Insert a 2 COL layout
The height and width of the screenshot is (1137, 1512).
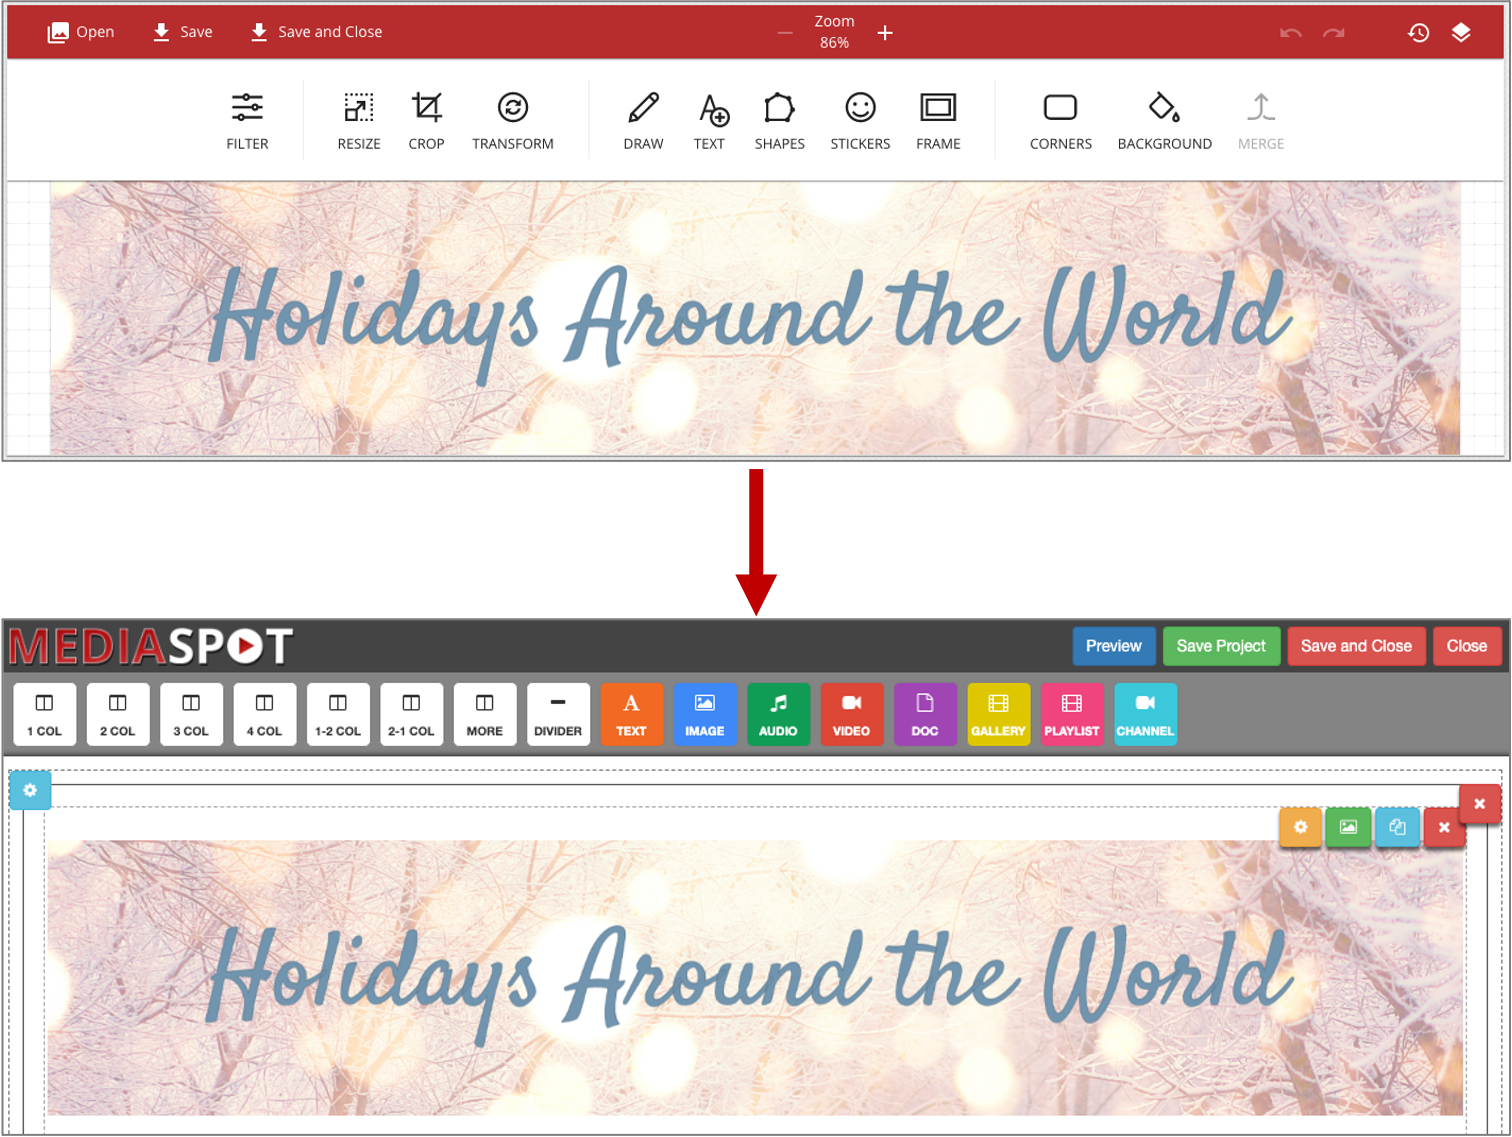point(118,714)
